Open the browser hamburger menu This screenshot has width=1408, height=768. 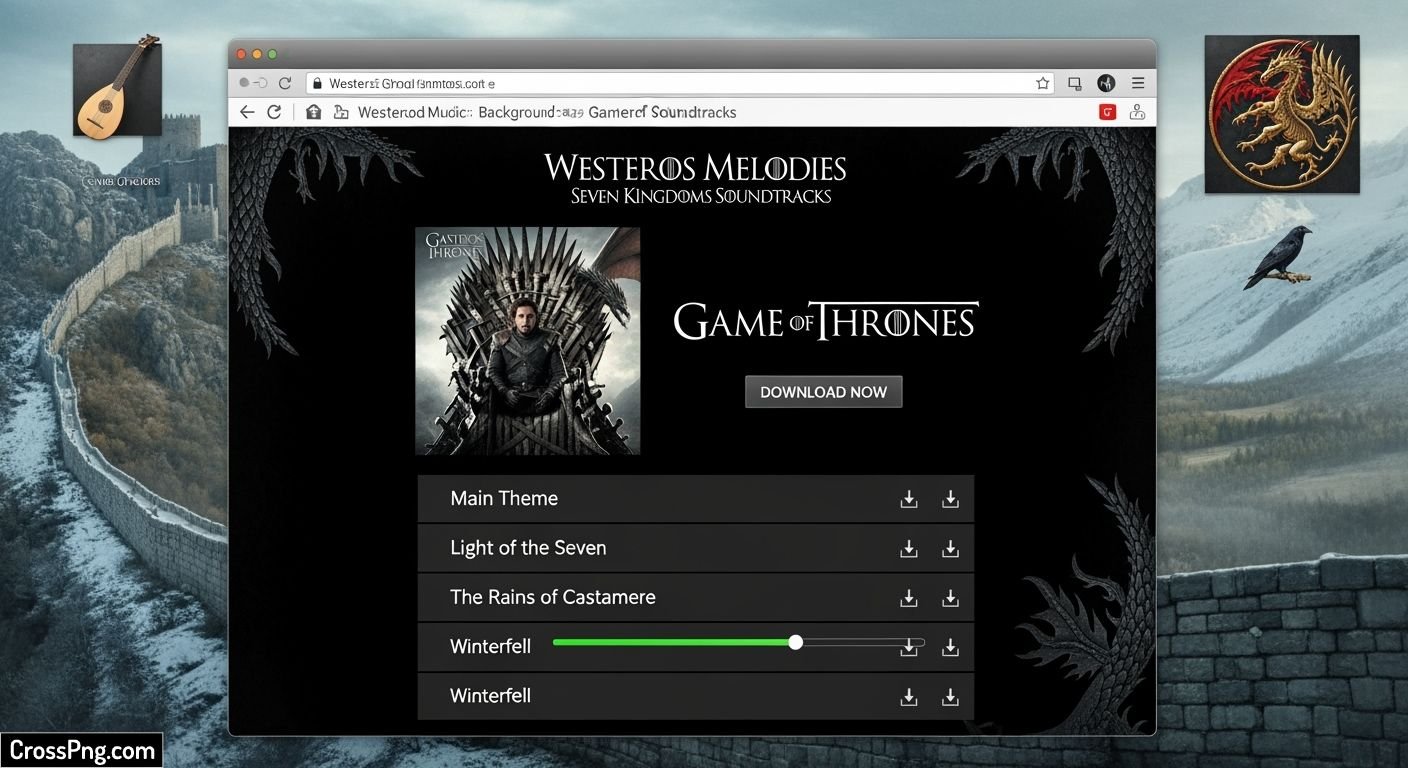point(1138,83)
